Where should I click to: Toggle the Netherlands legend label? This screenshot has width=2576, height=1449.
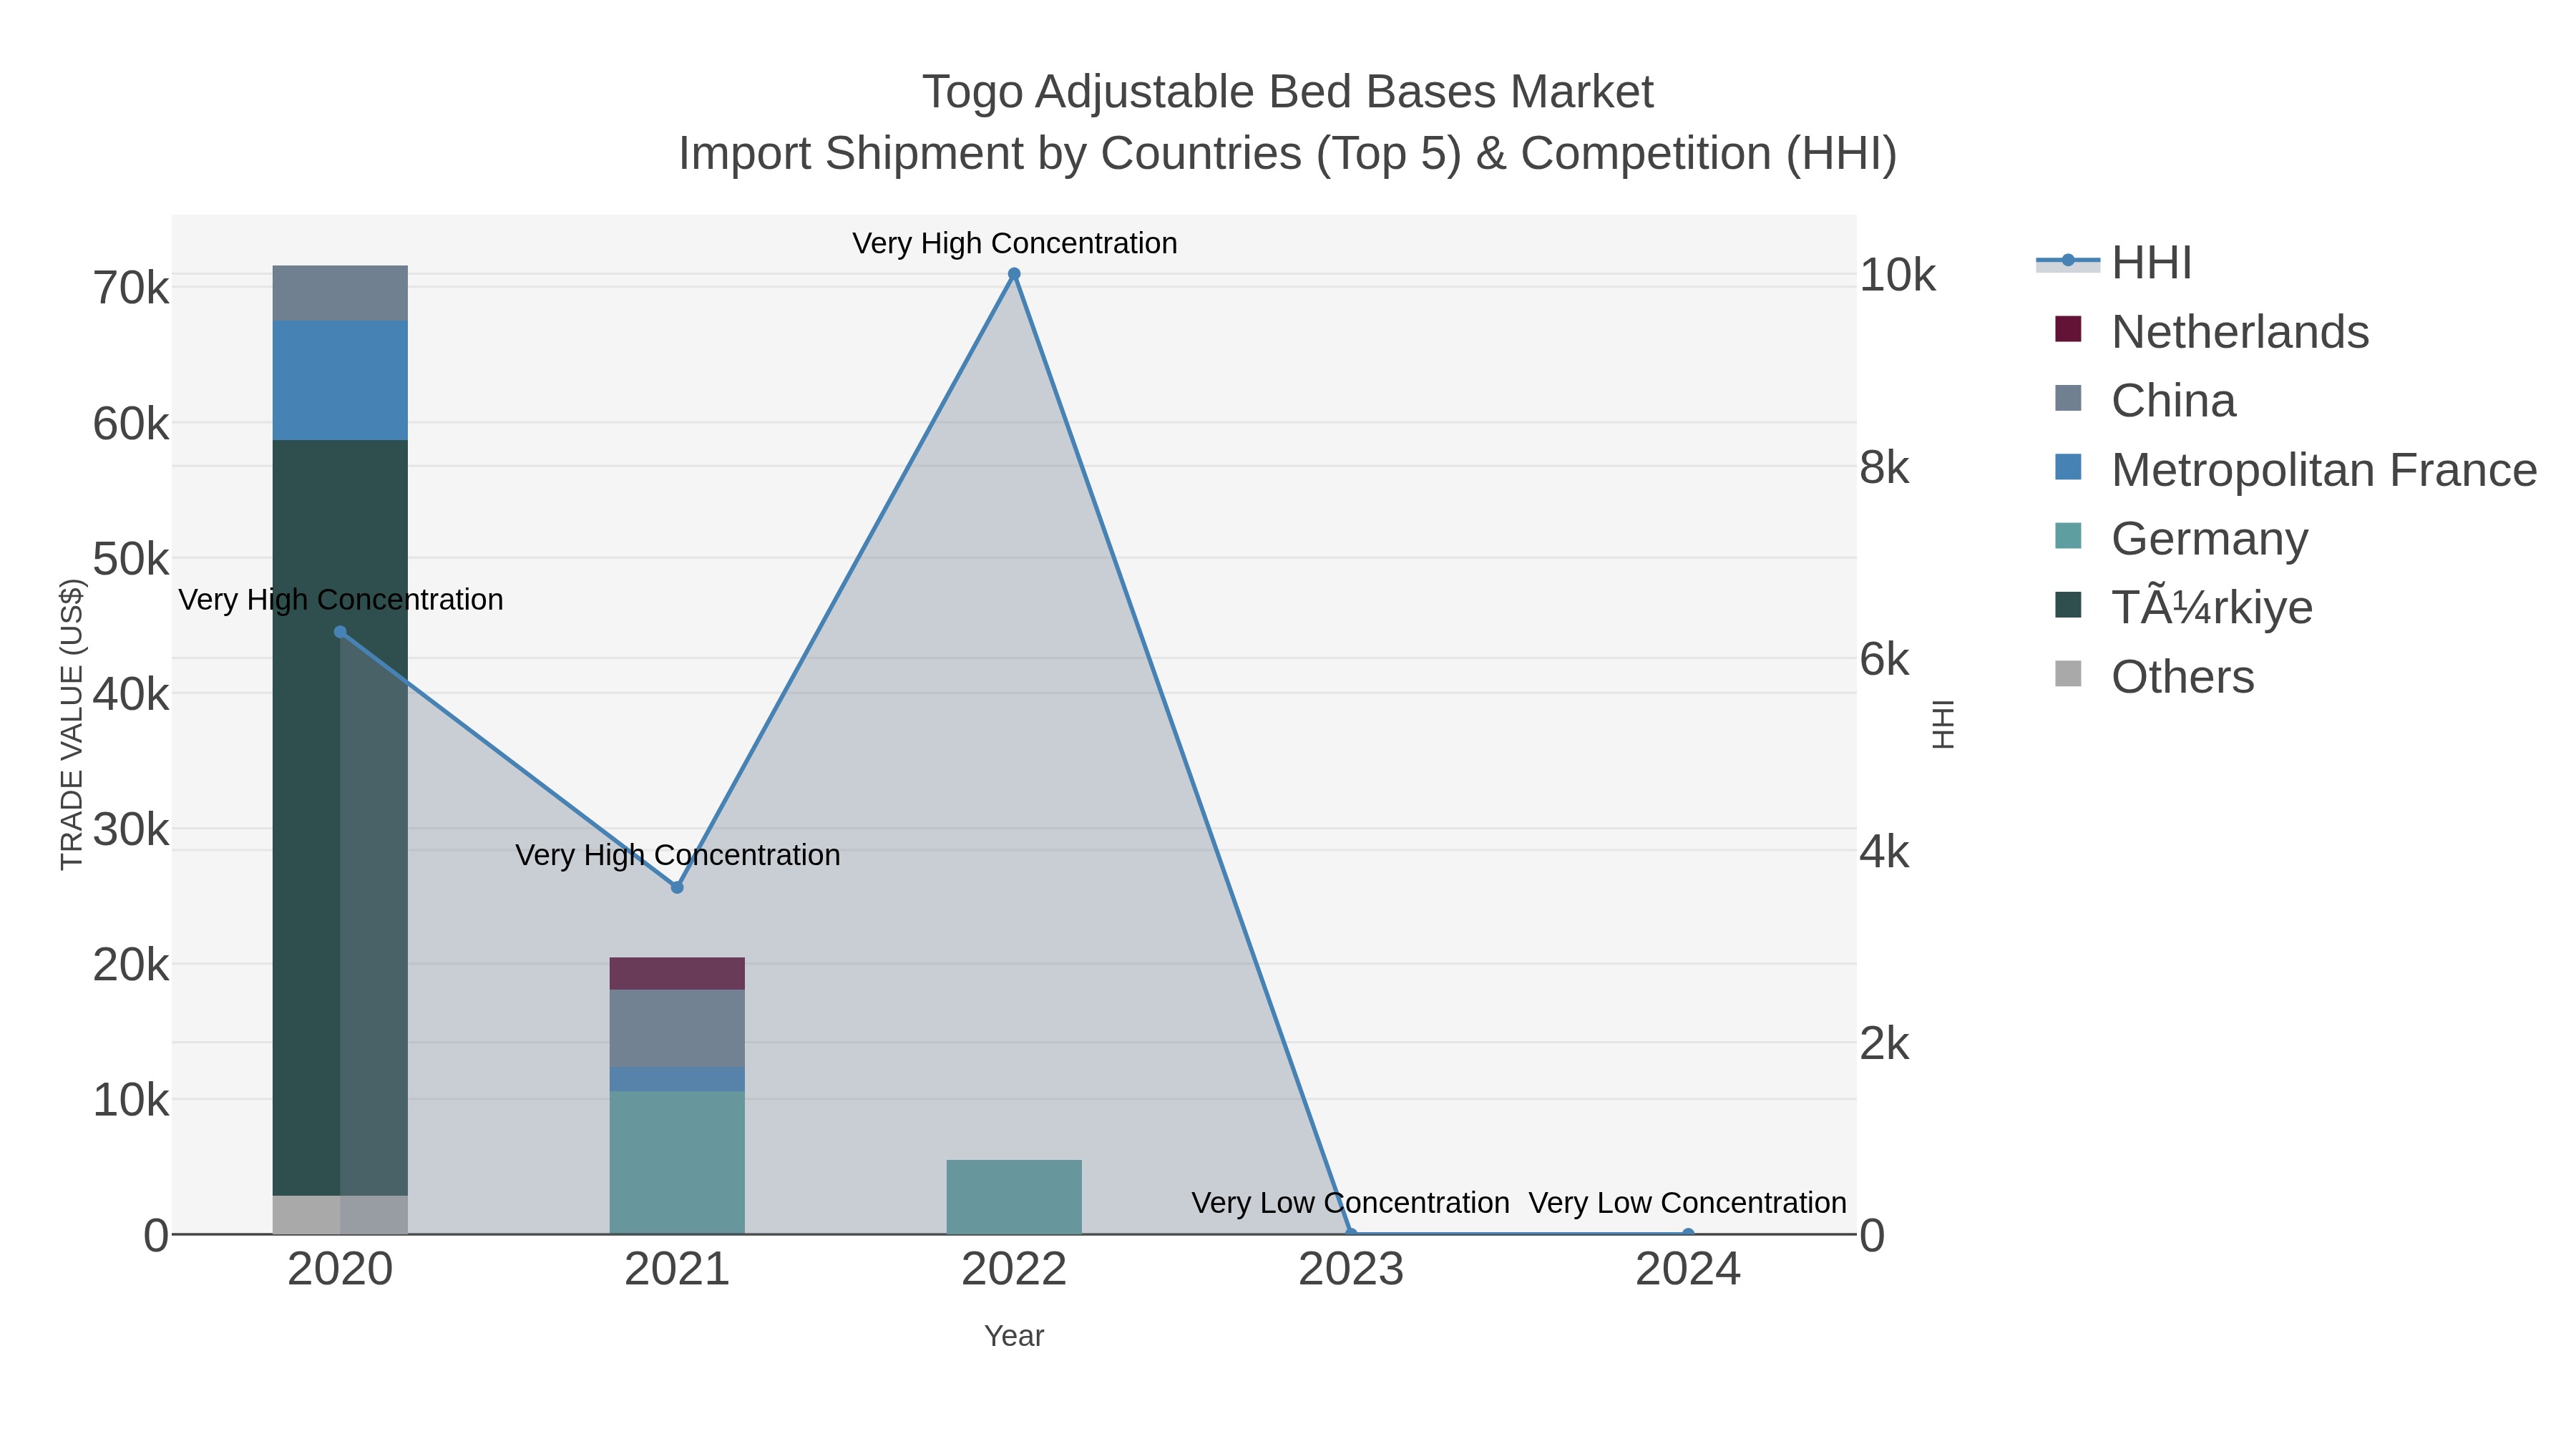click(x=2240, y=332)
